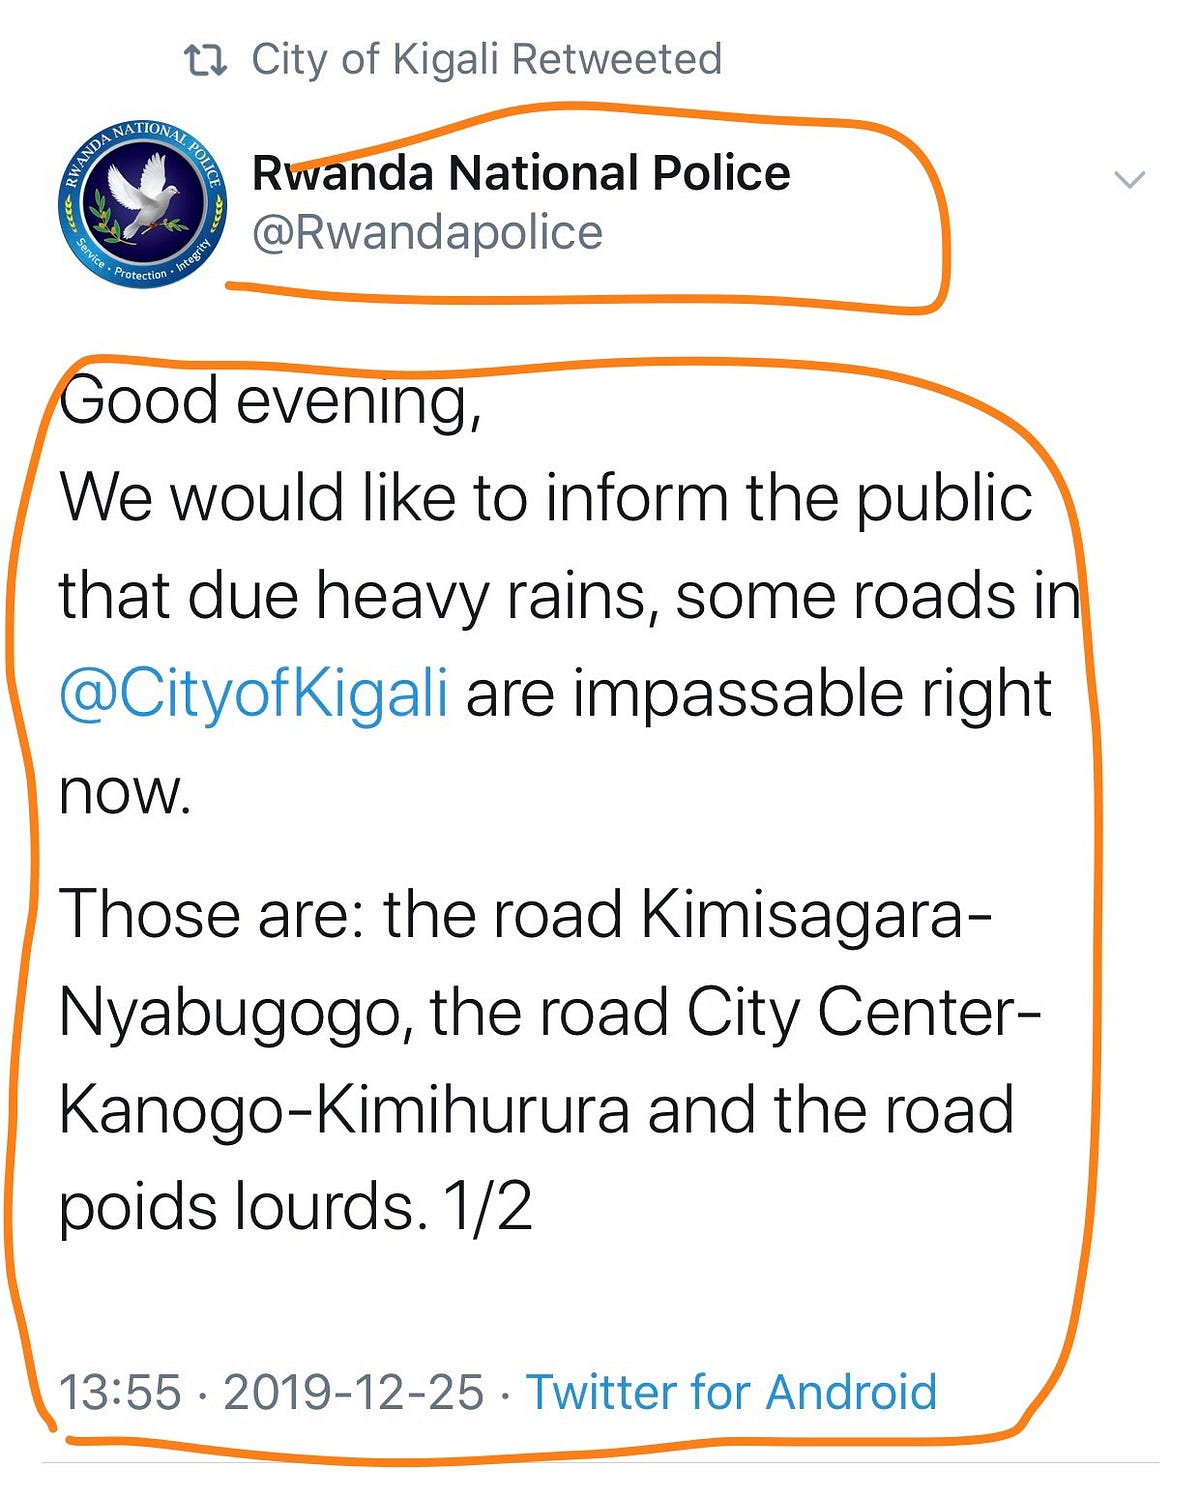The image size is (1200, 1502).
Task: Click the 2019-12-25 tweet date
Action: pos(354,1392)
